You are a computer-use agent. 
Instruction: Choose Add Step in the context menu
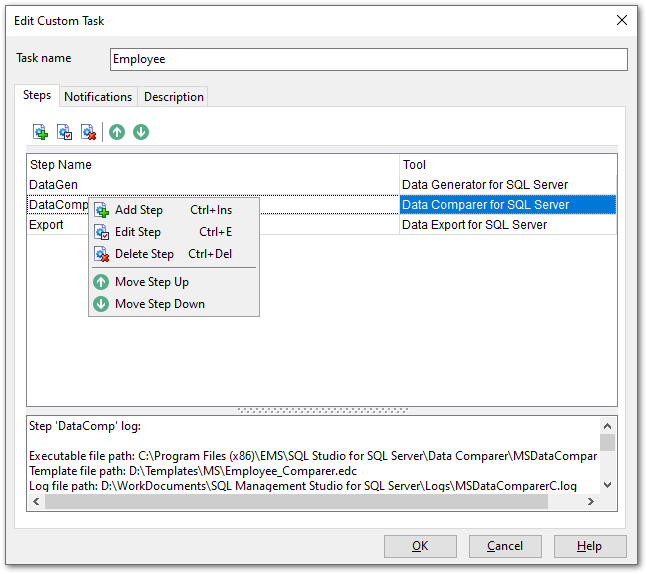[x=174, y=210]
